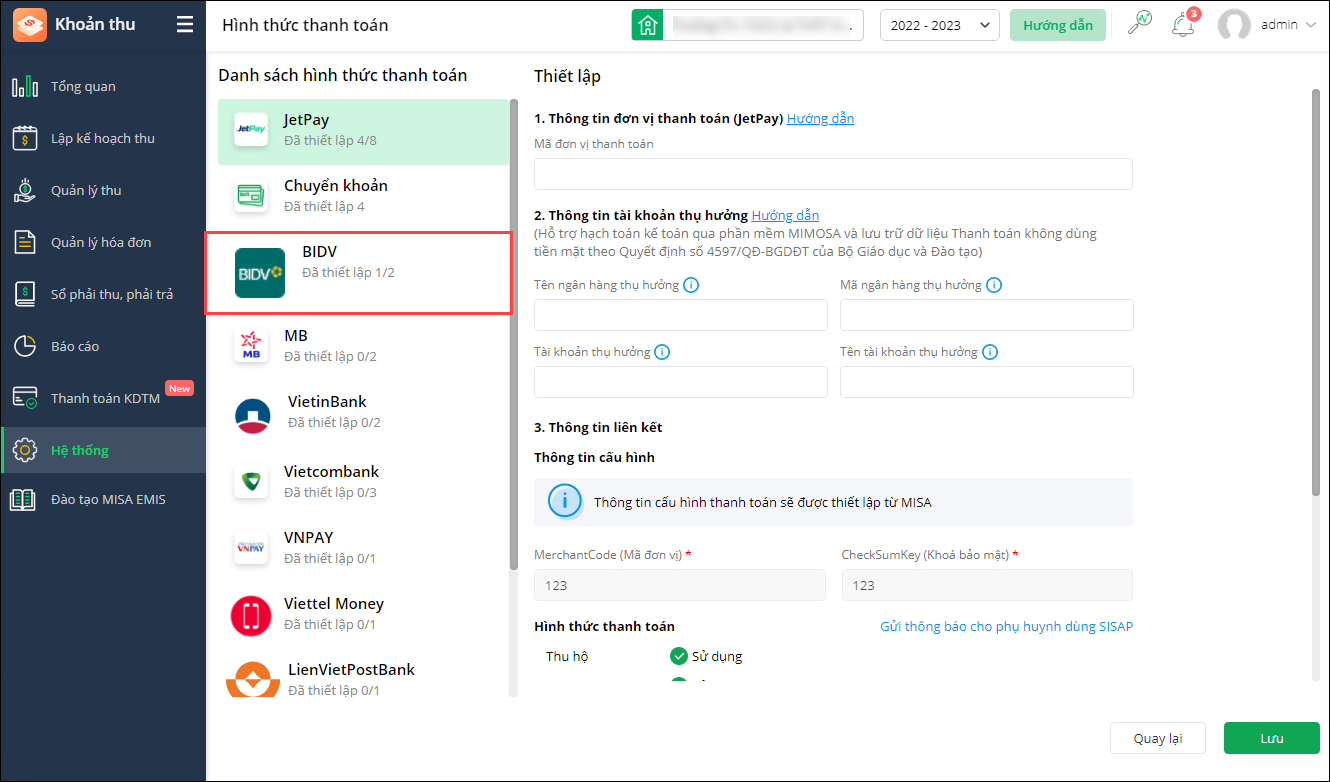Click info icon beside Tên ngân hàng thụ hưởng
The height and width of the screenshot is (782, 1330).
[691, 285]
